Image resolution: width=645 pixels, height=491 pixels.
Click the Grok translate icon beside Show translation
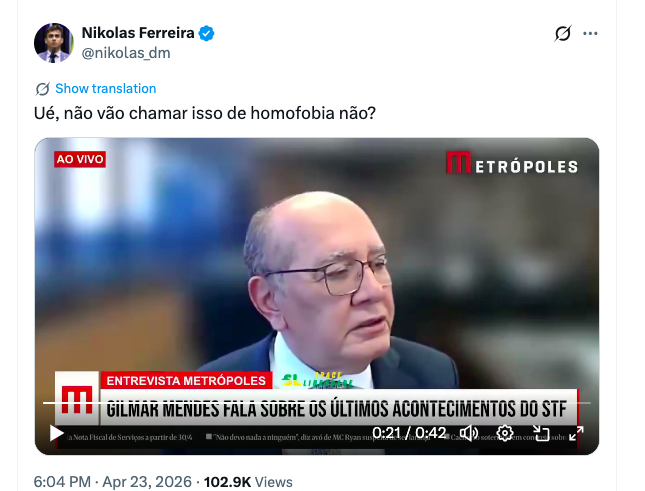43,88
